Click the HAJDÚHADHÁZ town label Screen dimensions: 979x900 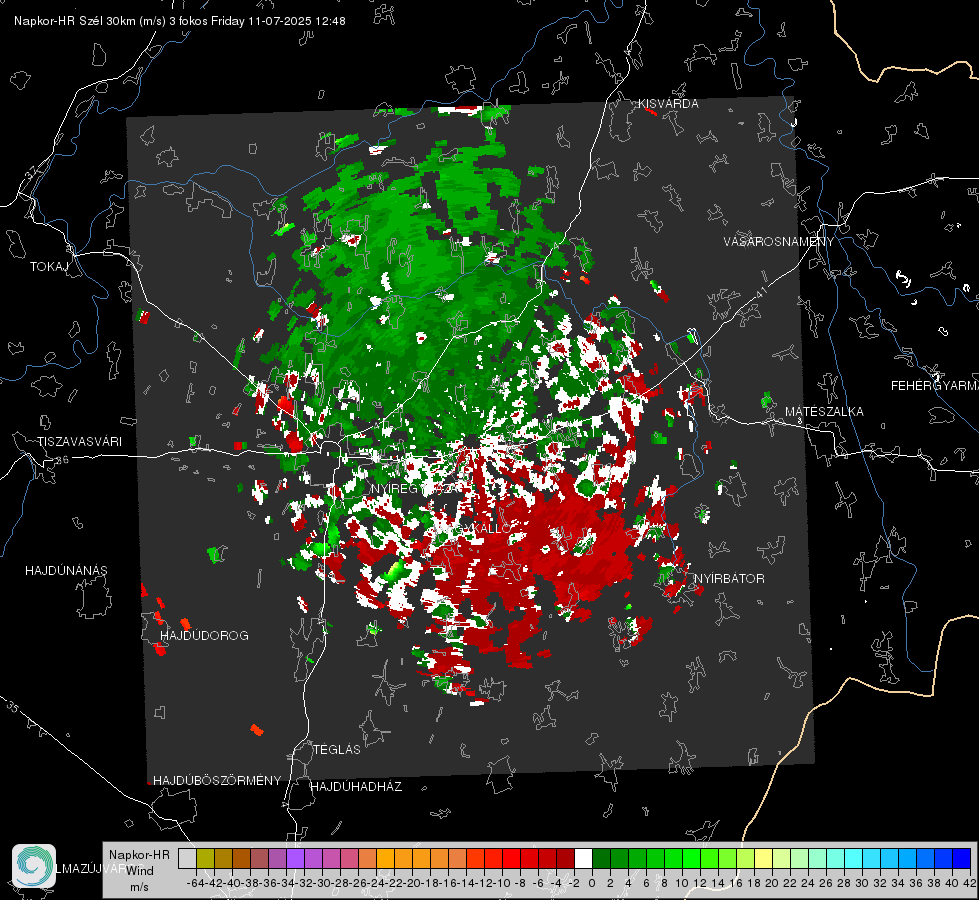click(356, 787)
